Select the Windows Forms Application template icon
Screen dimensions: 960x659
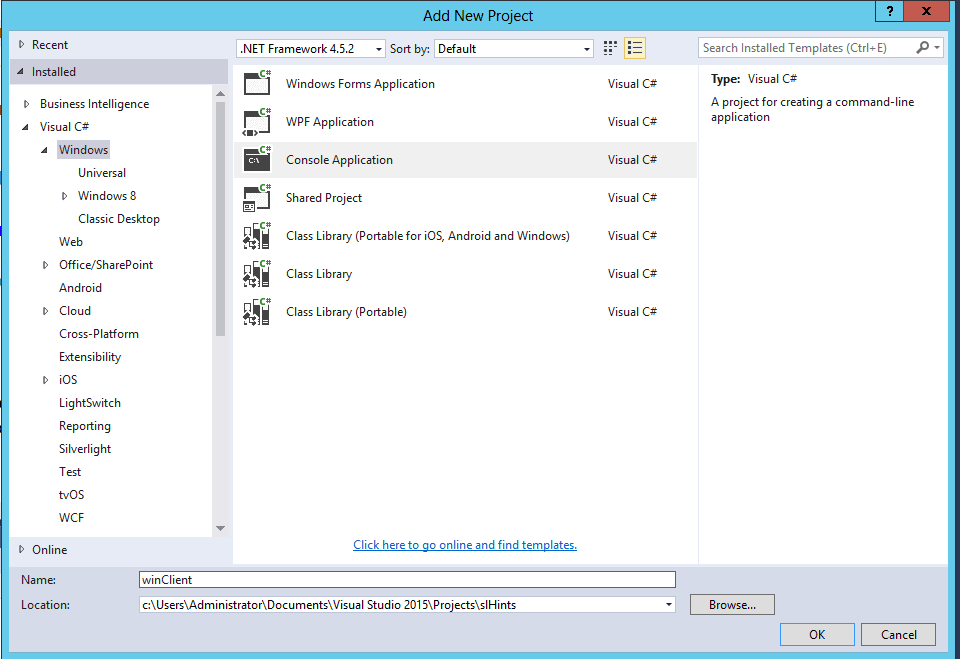(257, 83)
